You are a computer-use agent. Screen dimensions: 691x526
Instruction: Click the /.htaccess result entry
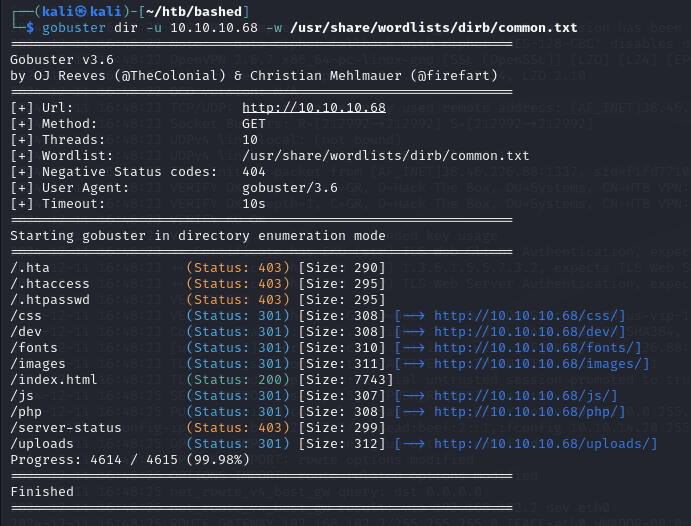51,283
